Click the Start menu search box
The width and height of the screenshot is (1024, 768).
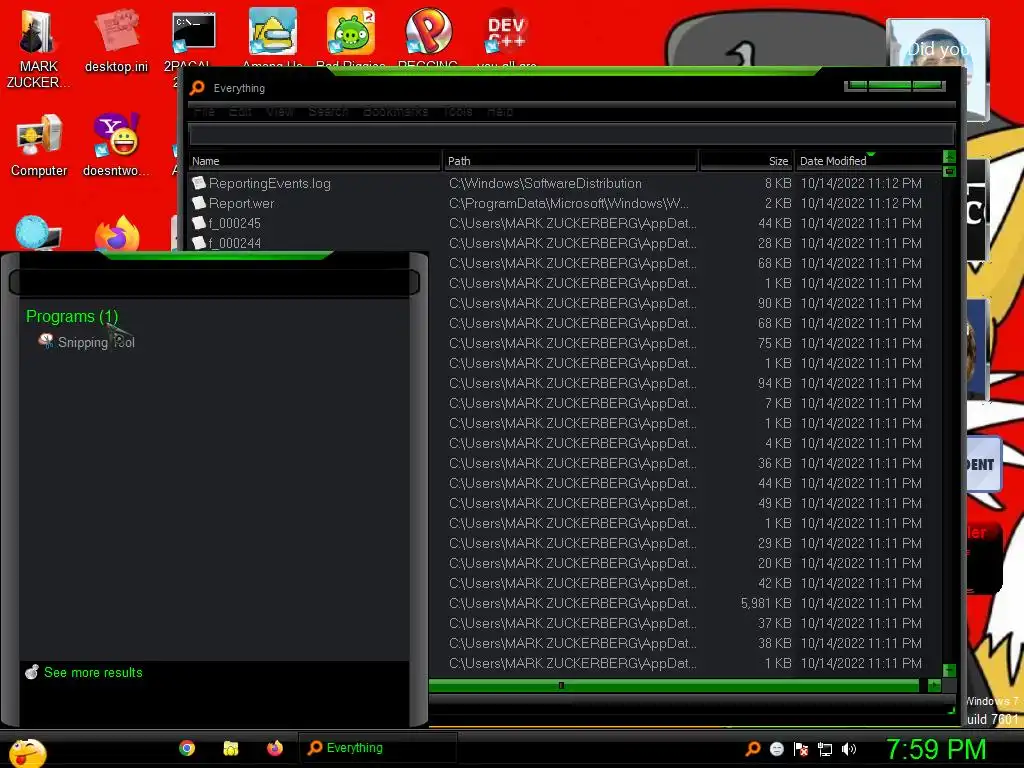tap(214, 282)
